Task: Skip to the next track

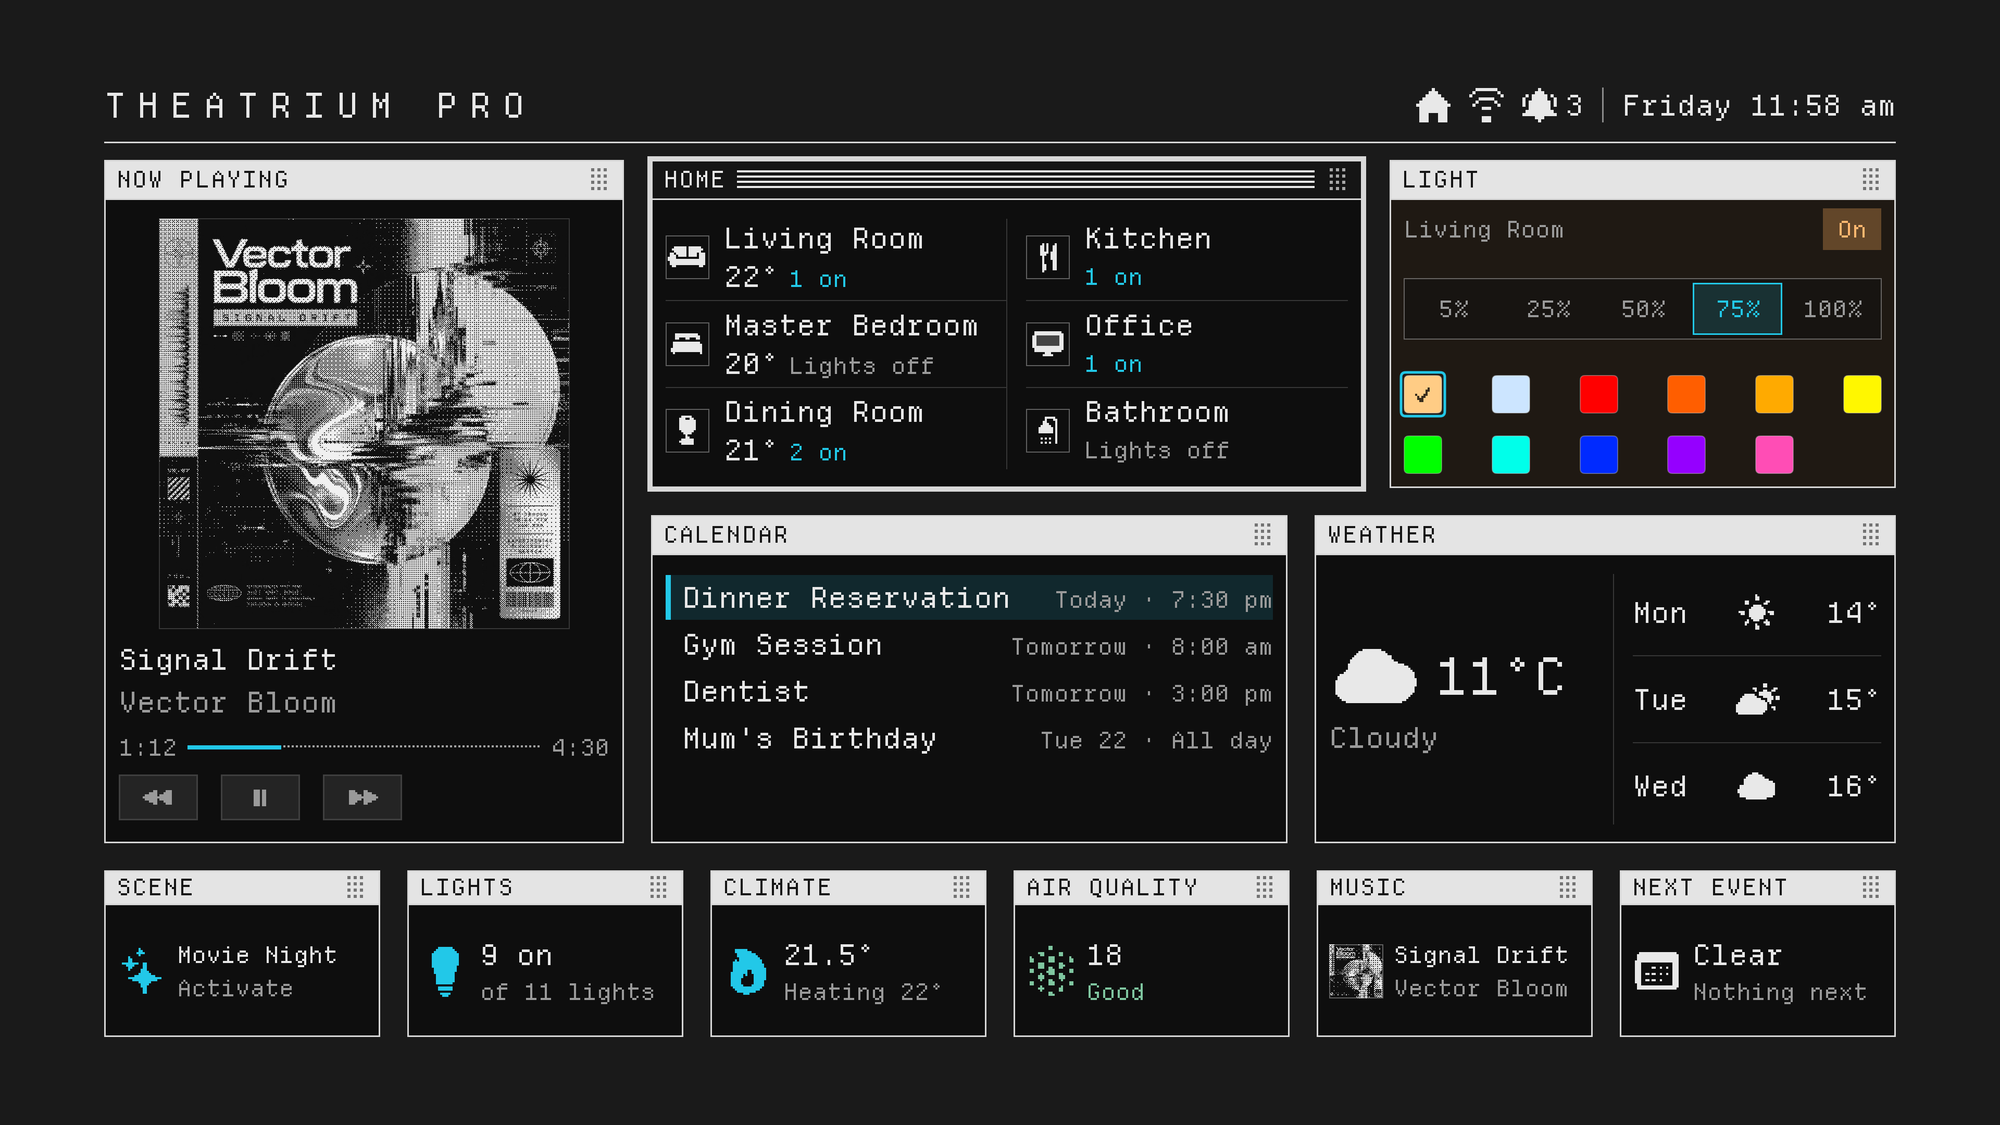Action: coord(362,797)
